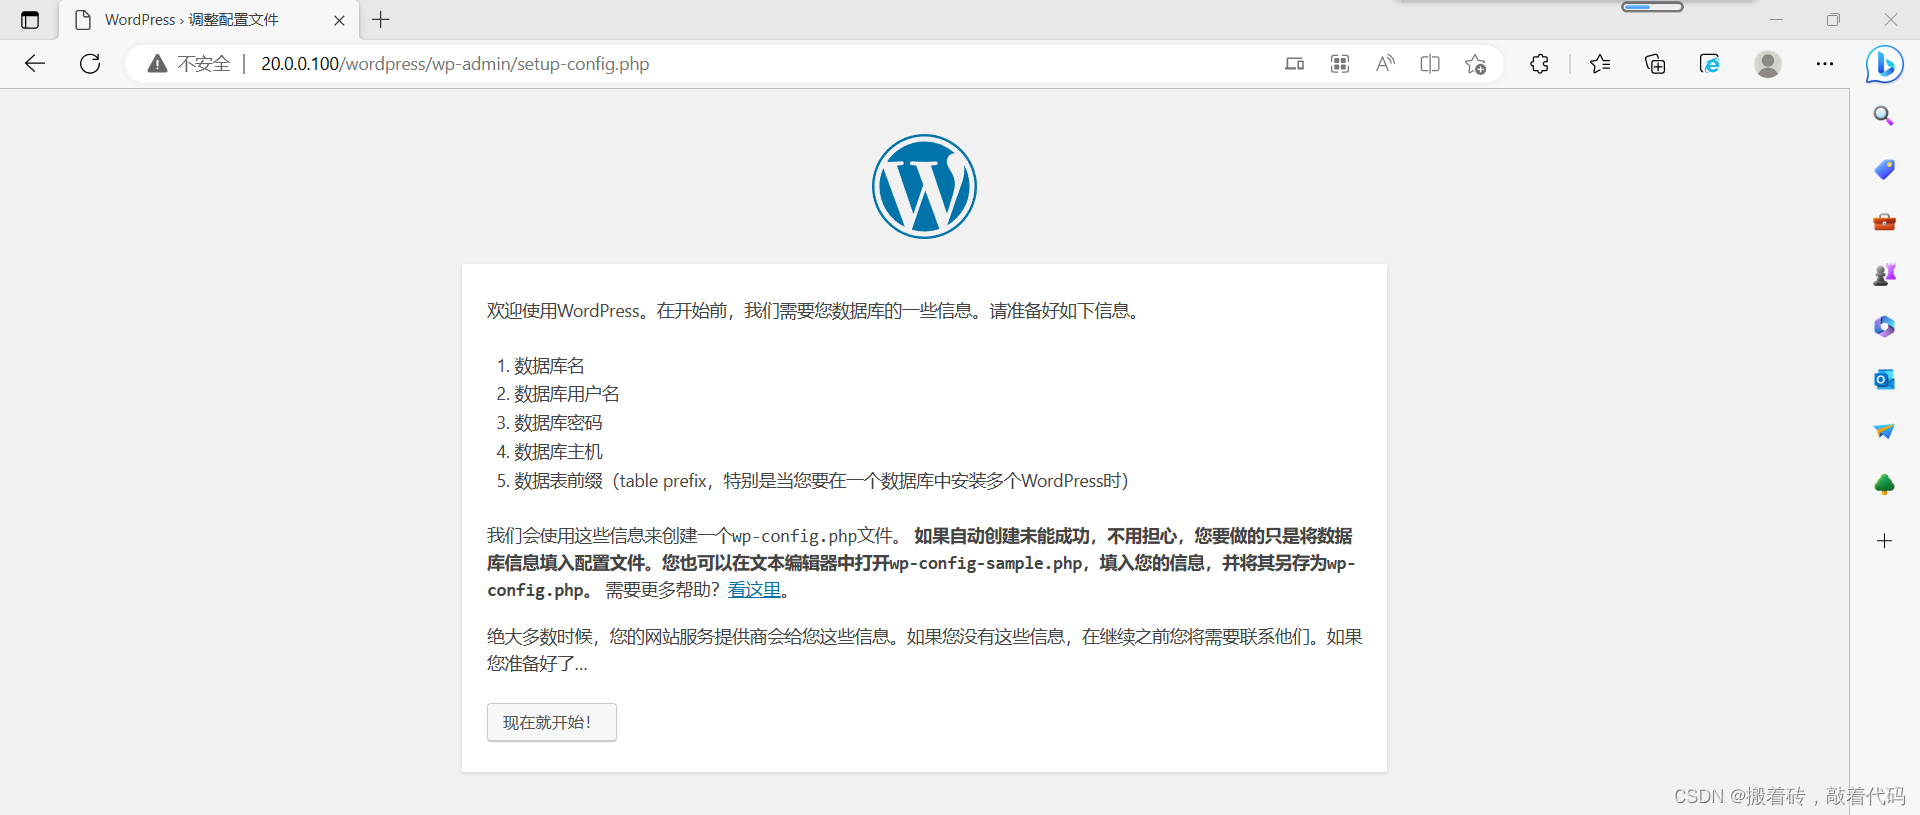This screenshot has height=815, width=1920.
Task: Click the address bar URL
Action: [455, 64]
